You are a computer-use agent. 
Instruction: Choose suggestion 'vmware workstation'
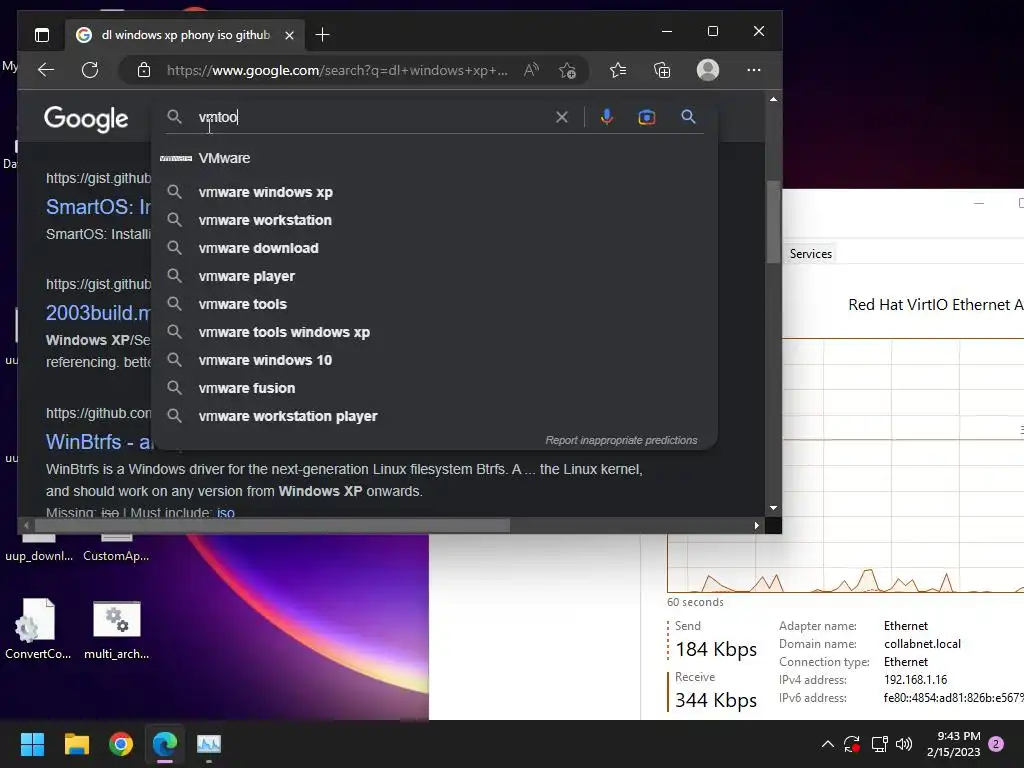434,220
